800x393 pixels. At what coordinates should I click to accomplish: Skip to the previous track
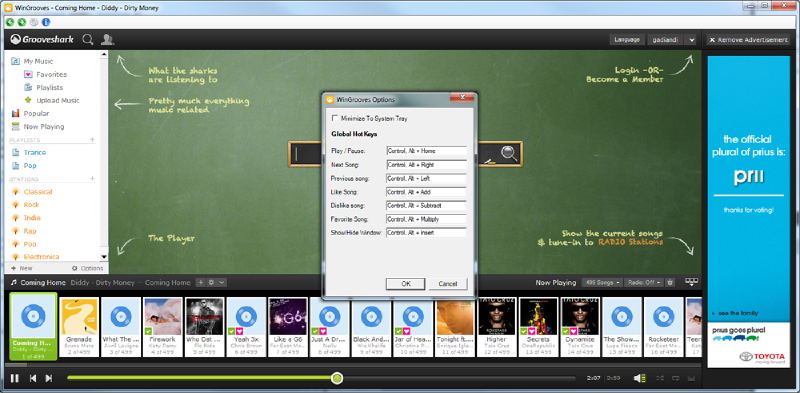(33, 378)
